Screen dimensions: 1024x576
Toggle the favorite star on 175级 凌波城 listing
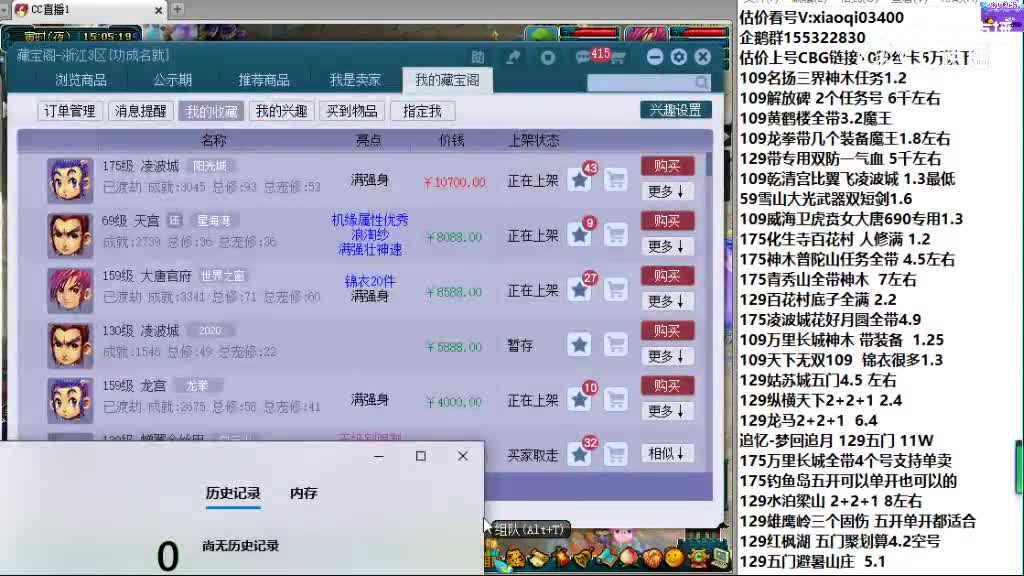click(x=580, y=180)
